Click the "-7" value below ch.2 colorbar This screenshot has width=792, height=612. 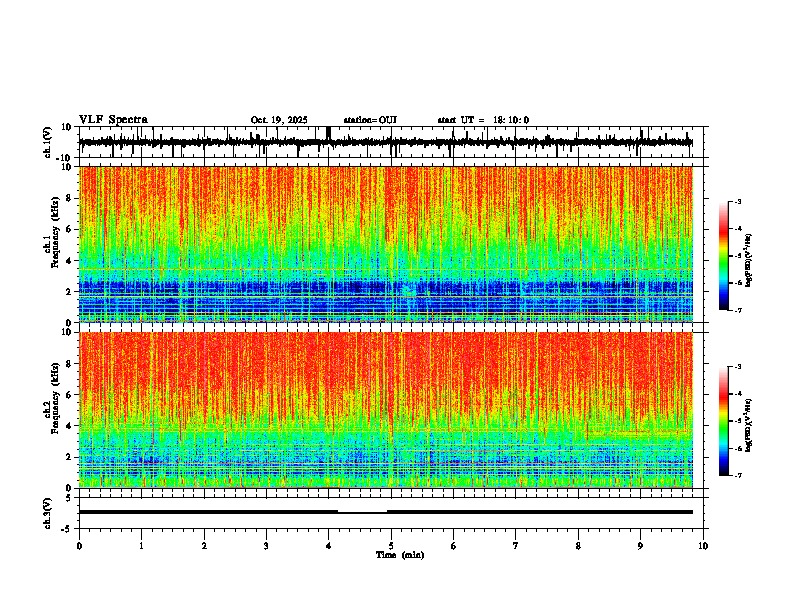(737, 475)
